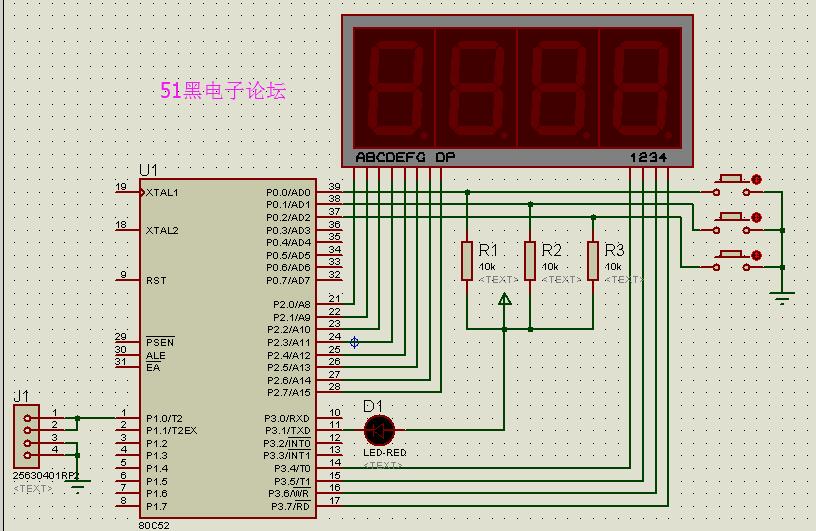The image size is (816, 531).
Task: Click the XTAL1 pin label
Action: coord(162,193)
